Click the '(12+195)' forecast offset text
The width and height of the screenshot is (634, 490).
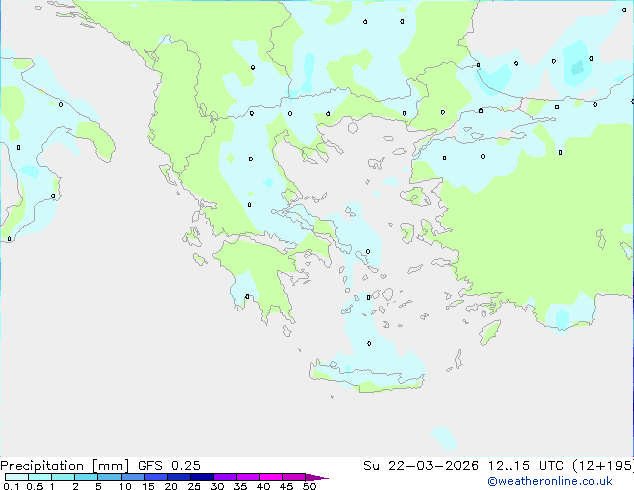[602, 466]
